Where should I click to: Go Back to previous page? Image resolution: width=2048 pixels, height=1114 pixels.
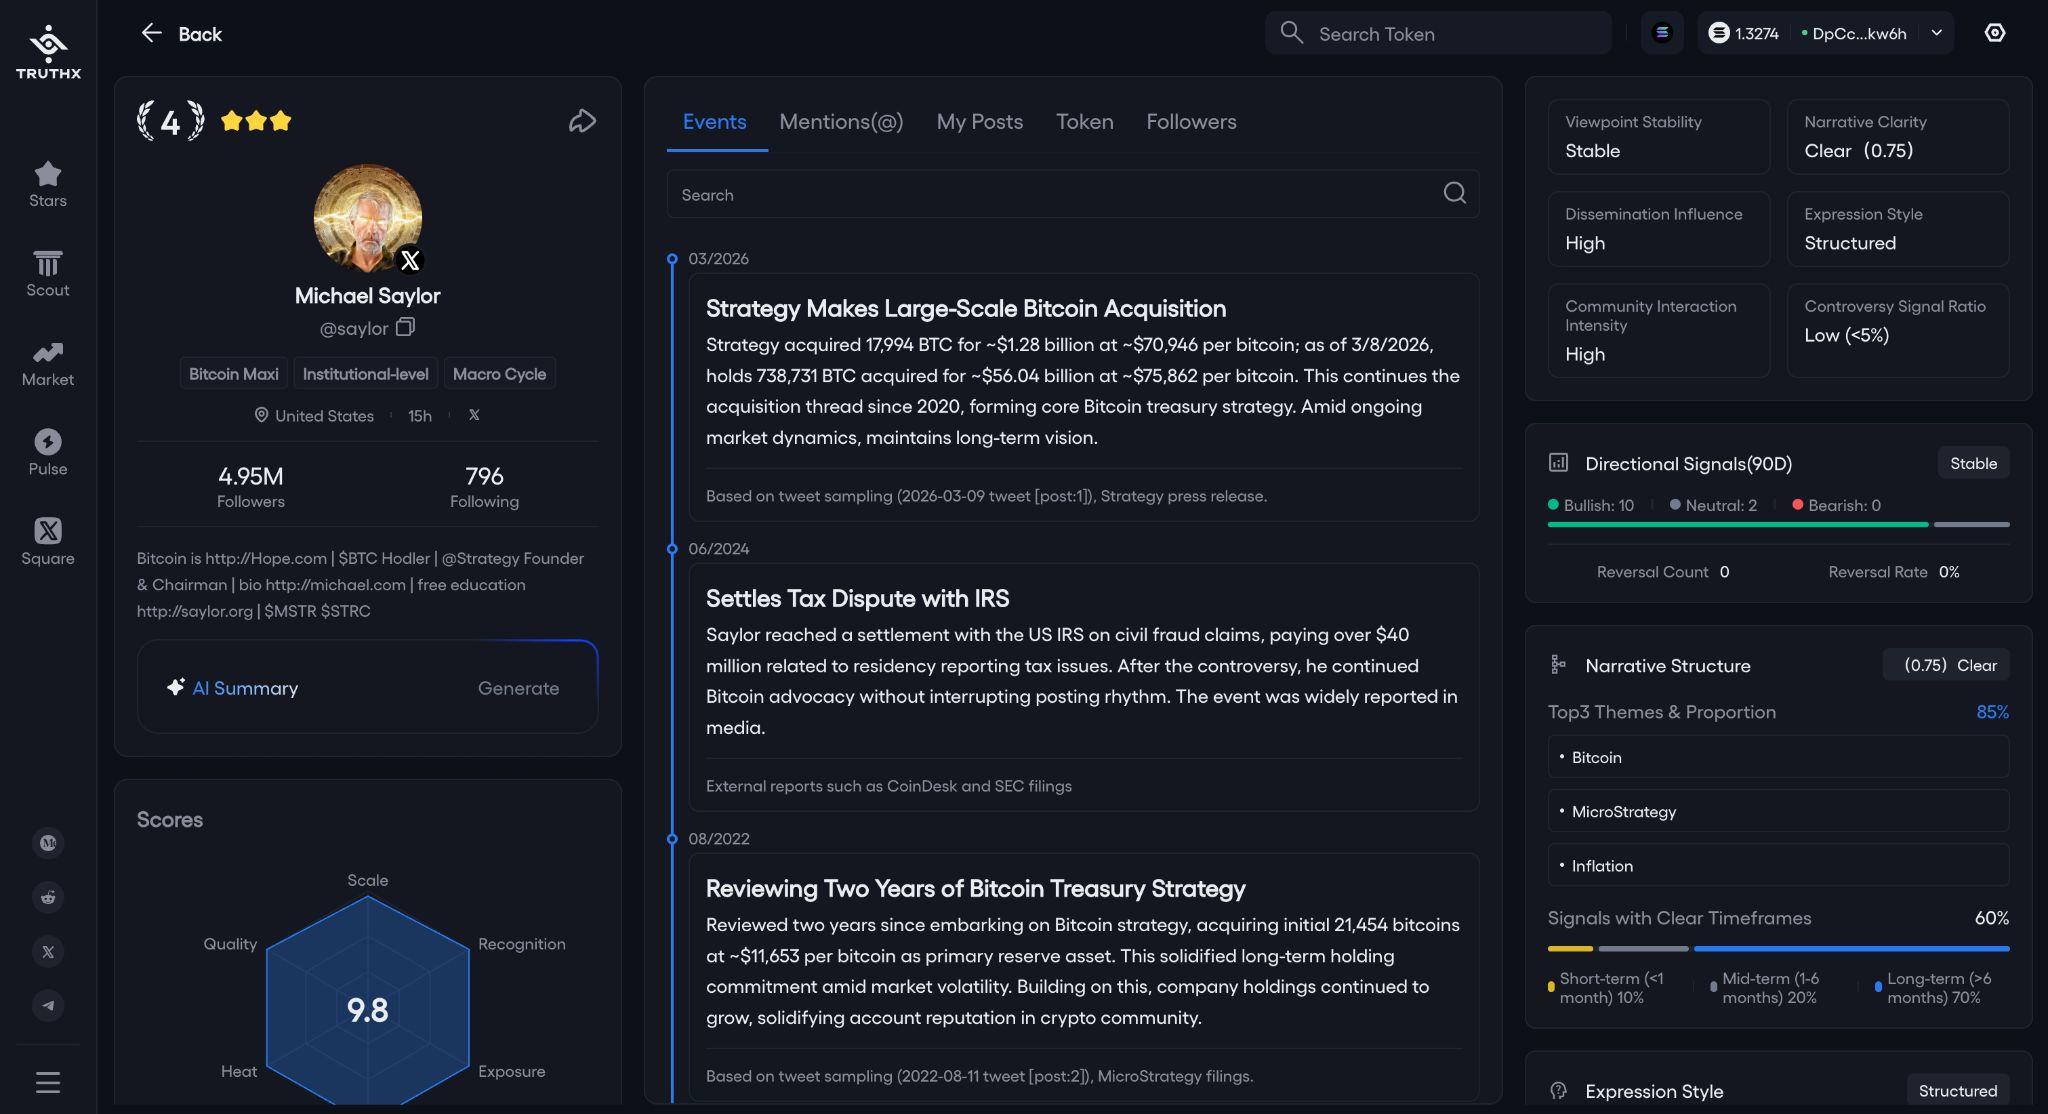pyautogui.click(x=181, y=34)
